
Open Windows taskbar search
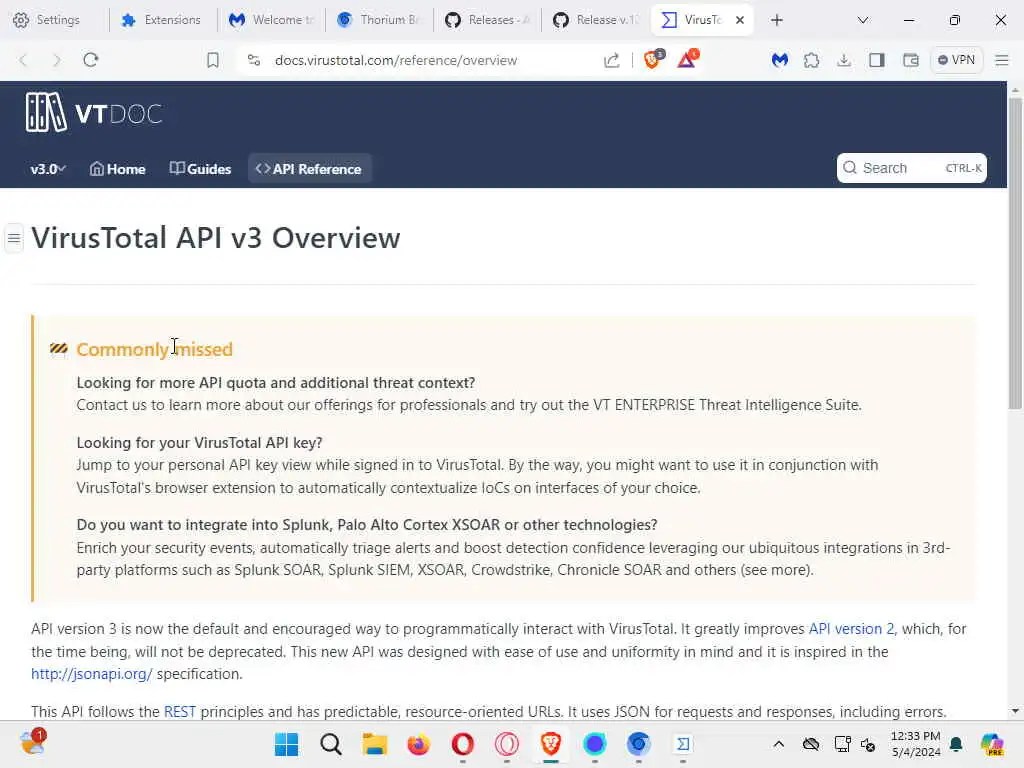(x=330, y=744)
